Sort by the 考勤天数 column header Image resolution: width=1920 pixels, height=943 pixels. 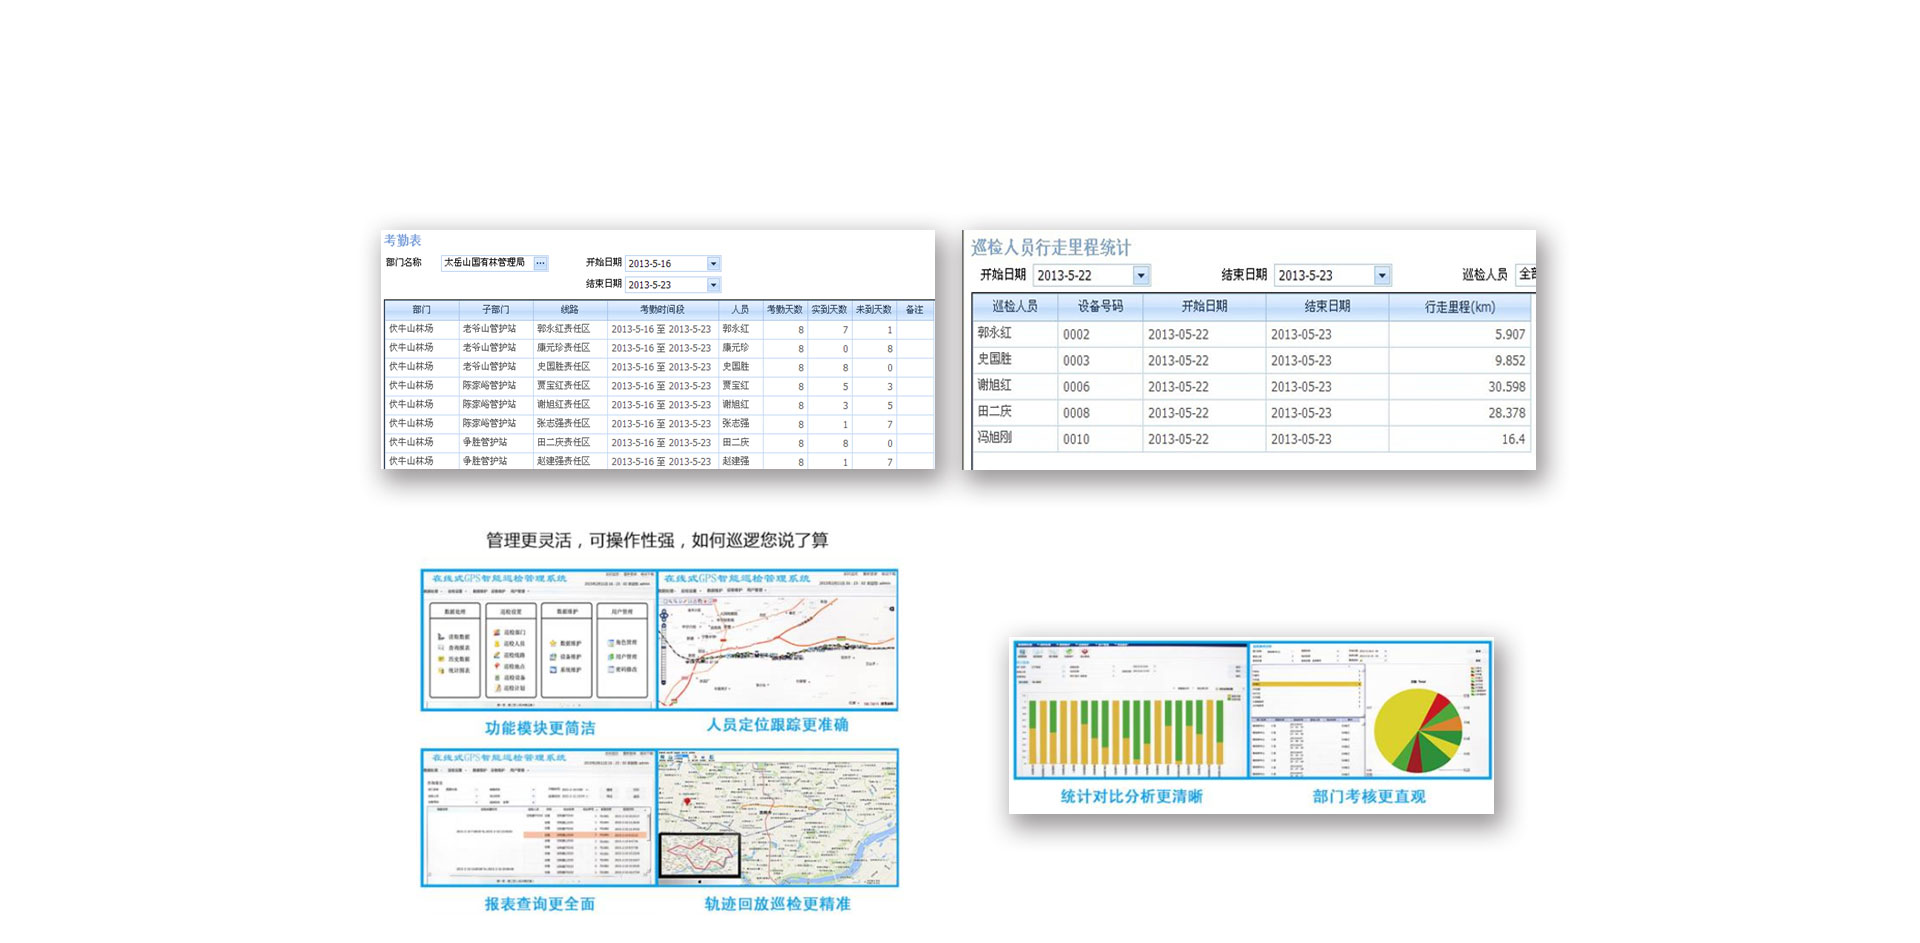pyautogui.click(x=784, y=310)
